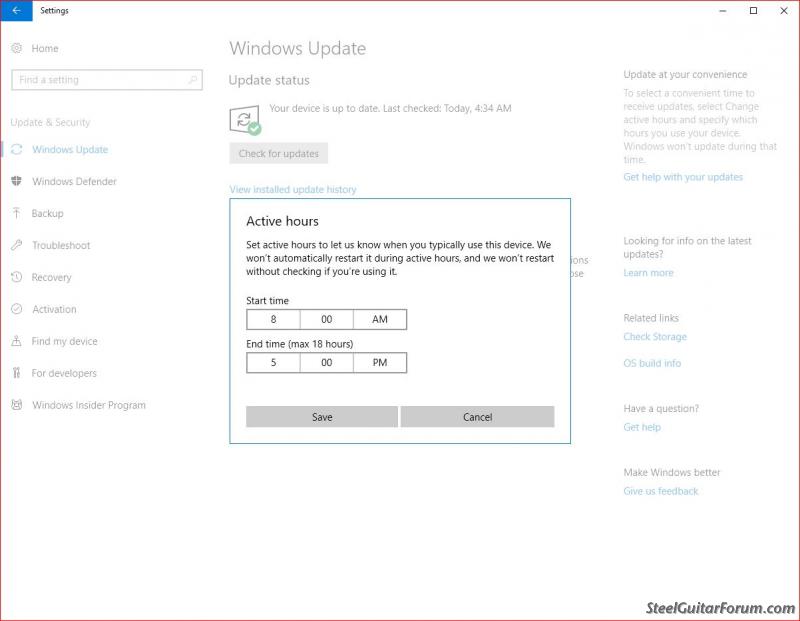The width and height of the screenshot is (800, 621).
Task: Click the Backup upload arrow icon
Action: 17,213
